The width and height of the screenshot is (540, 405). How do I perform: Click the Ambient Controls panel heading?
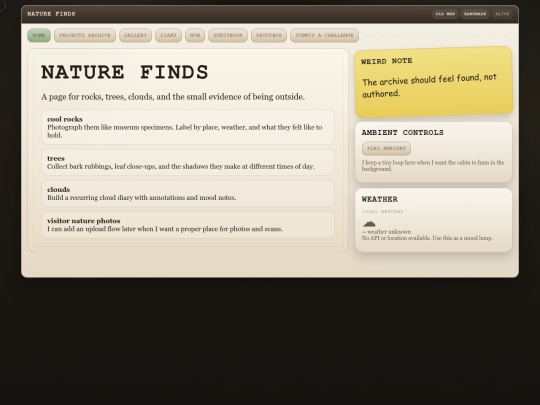click(x=403, y=133)
